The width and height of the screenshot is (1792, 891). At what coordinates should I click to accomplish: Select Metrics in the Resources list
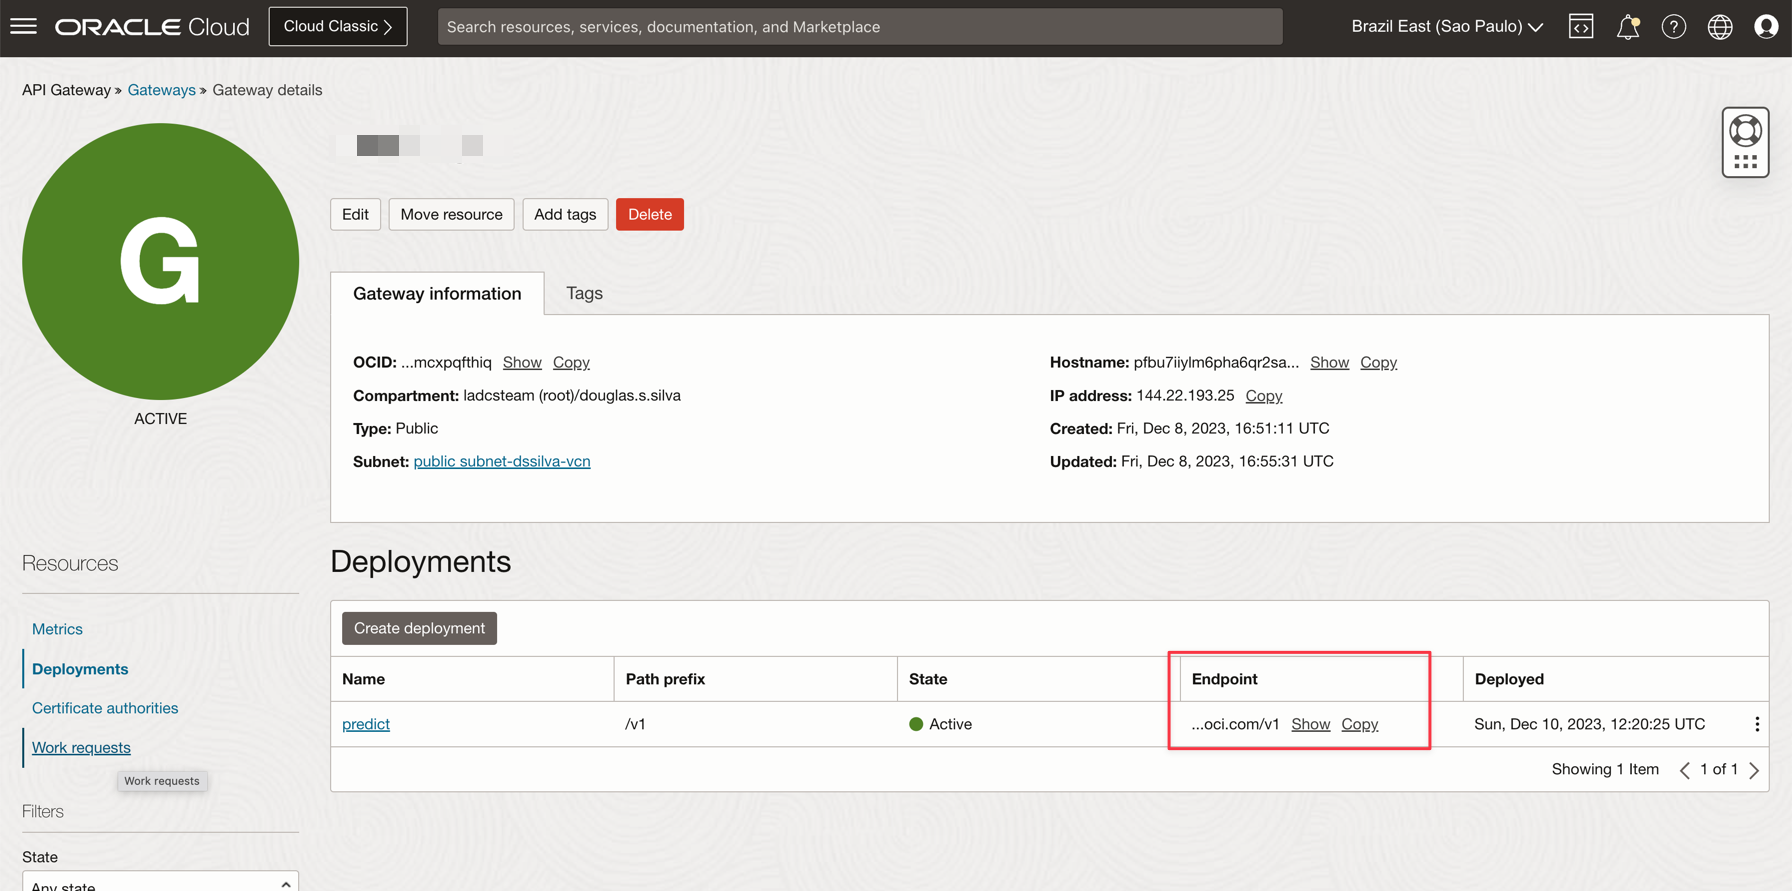[57, 629]
